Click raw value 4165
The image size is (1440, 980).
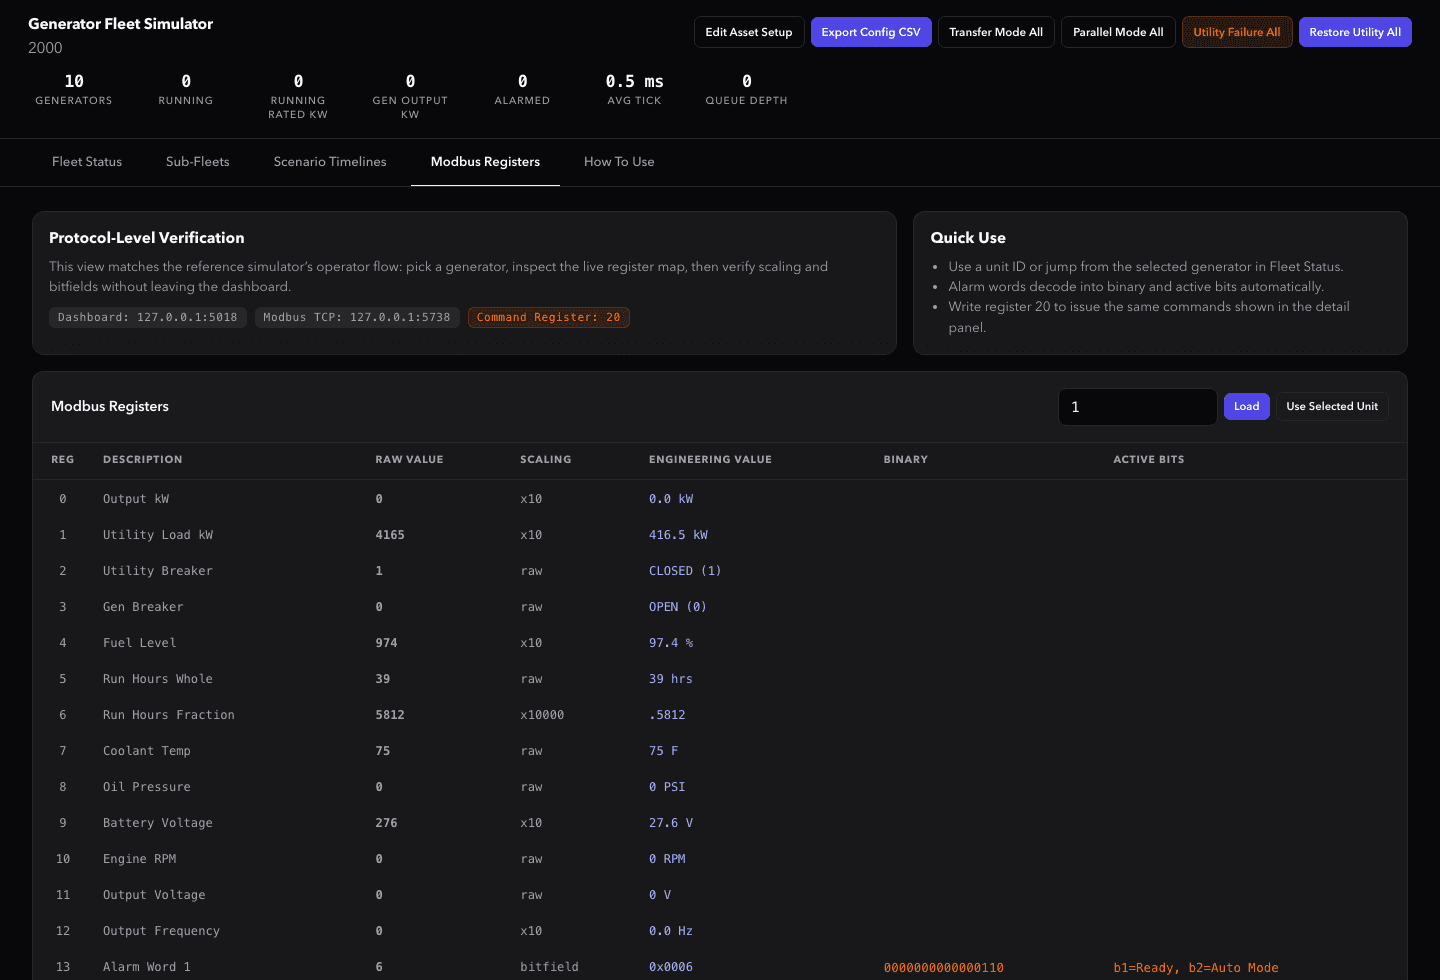390,535
